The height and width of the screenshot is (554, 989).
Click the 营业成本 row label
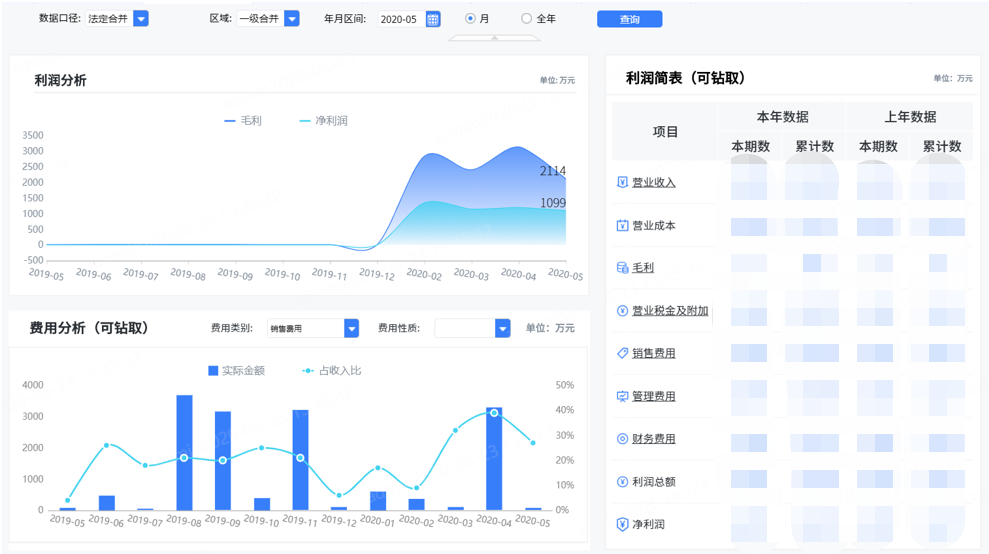[x=653, y=225]
